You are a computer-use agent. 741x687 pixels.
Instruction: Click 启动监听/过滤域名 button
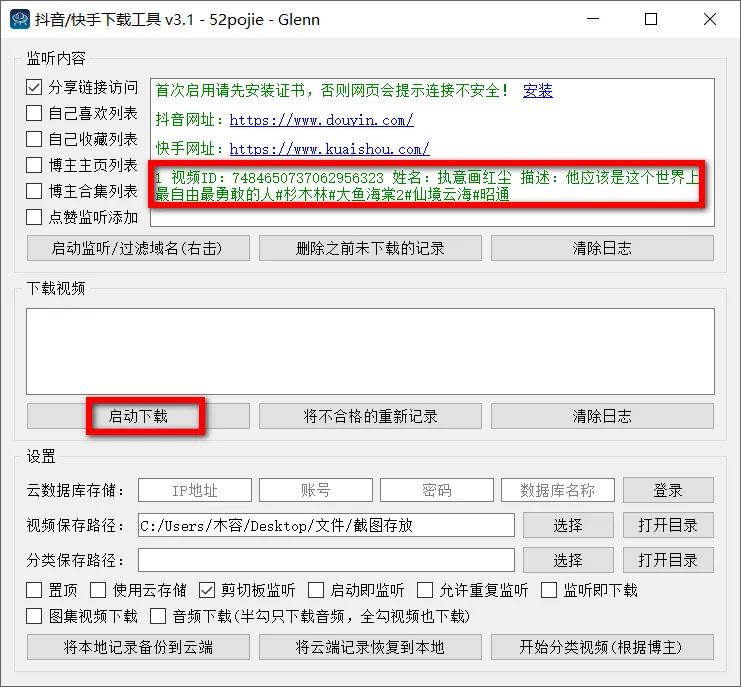[x=138, y=248]
